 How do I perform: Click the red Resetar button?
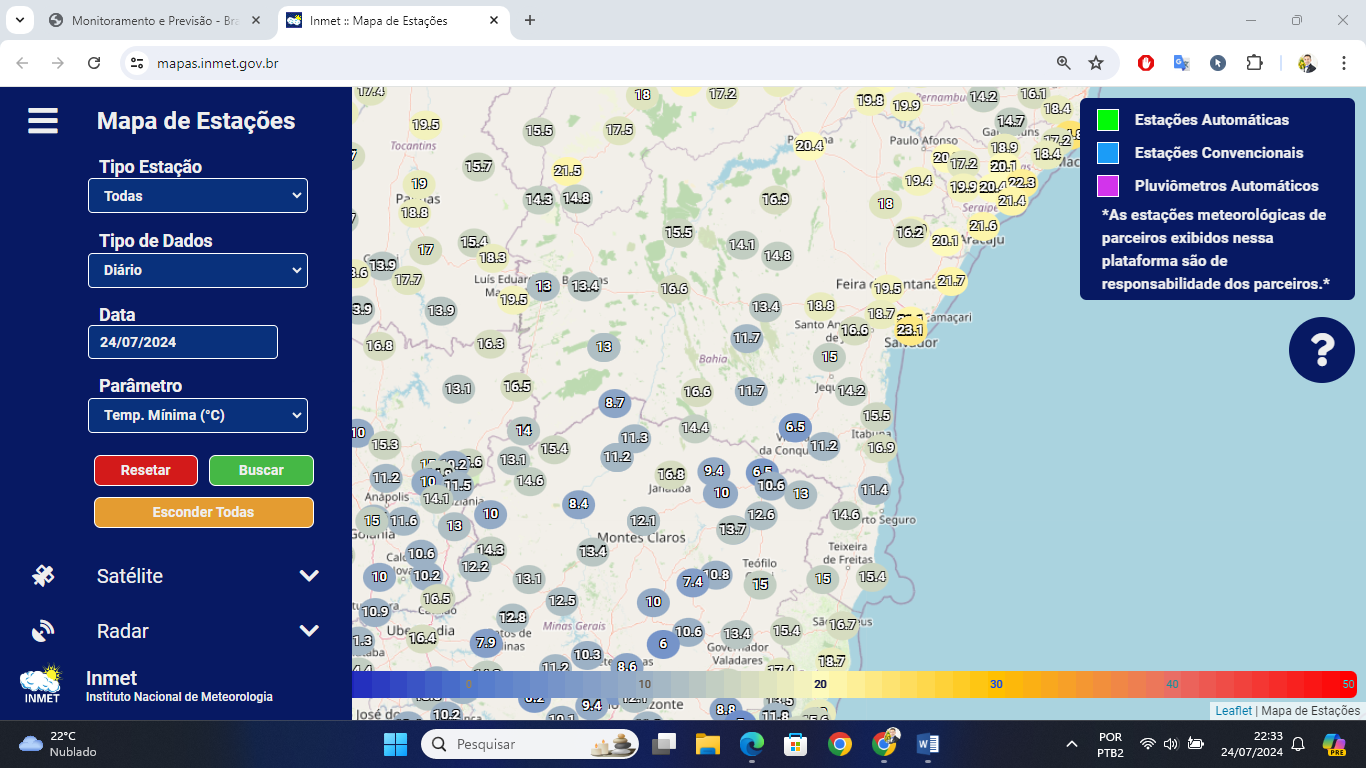point(146,470)
